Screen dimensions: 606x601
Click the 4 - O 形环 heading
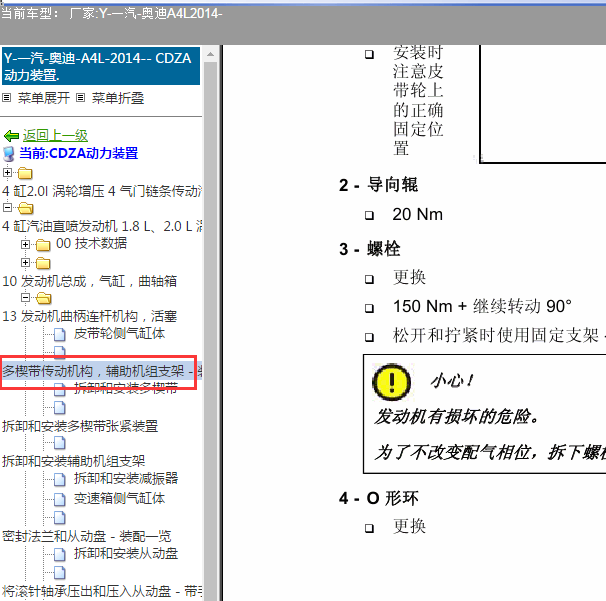[x=379, y=498]
